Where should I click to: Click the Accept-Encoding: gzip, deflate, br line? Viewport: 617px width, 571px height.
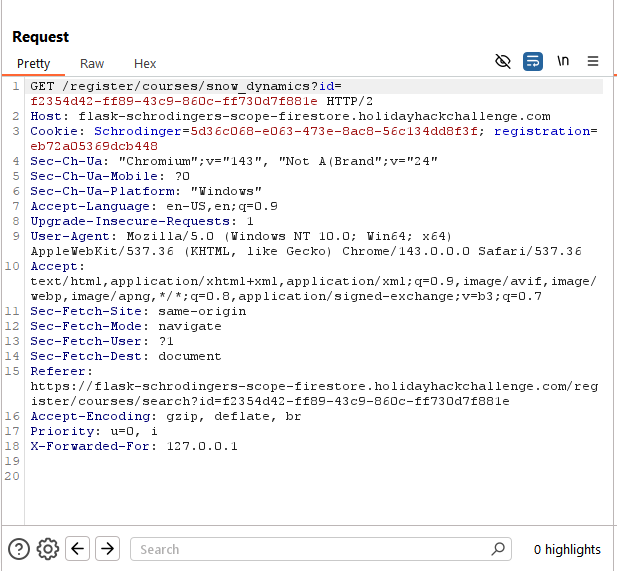point(166,416)
